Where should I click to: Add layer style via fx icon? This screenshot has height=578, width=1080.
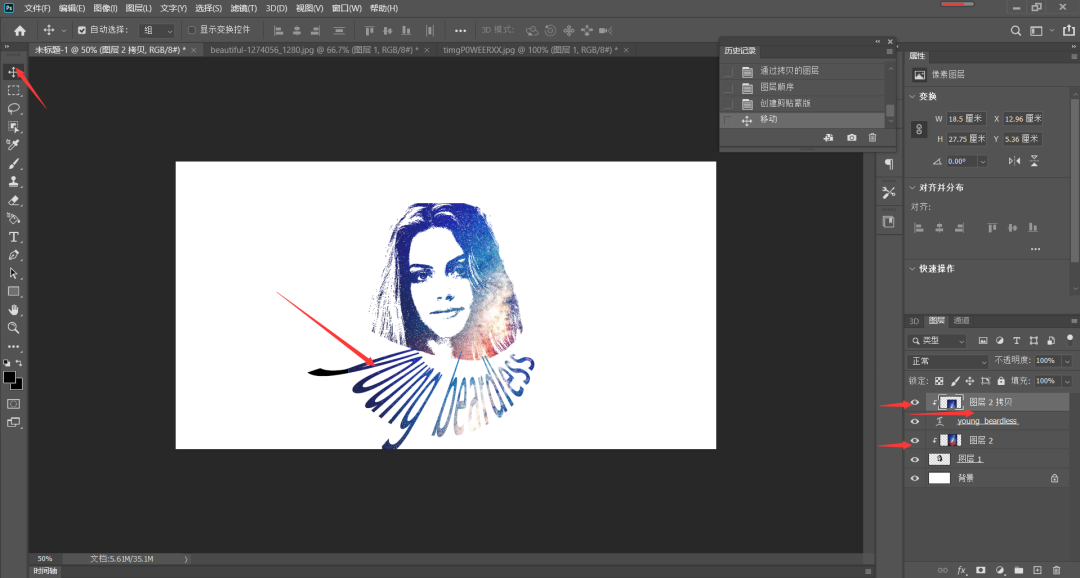point(962,570)
